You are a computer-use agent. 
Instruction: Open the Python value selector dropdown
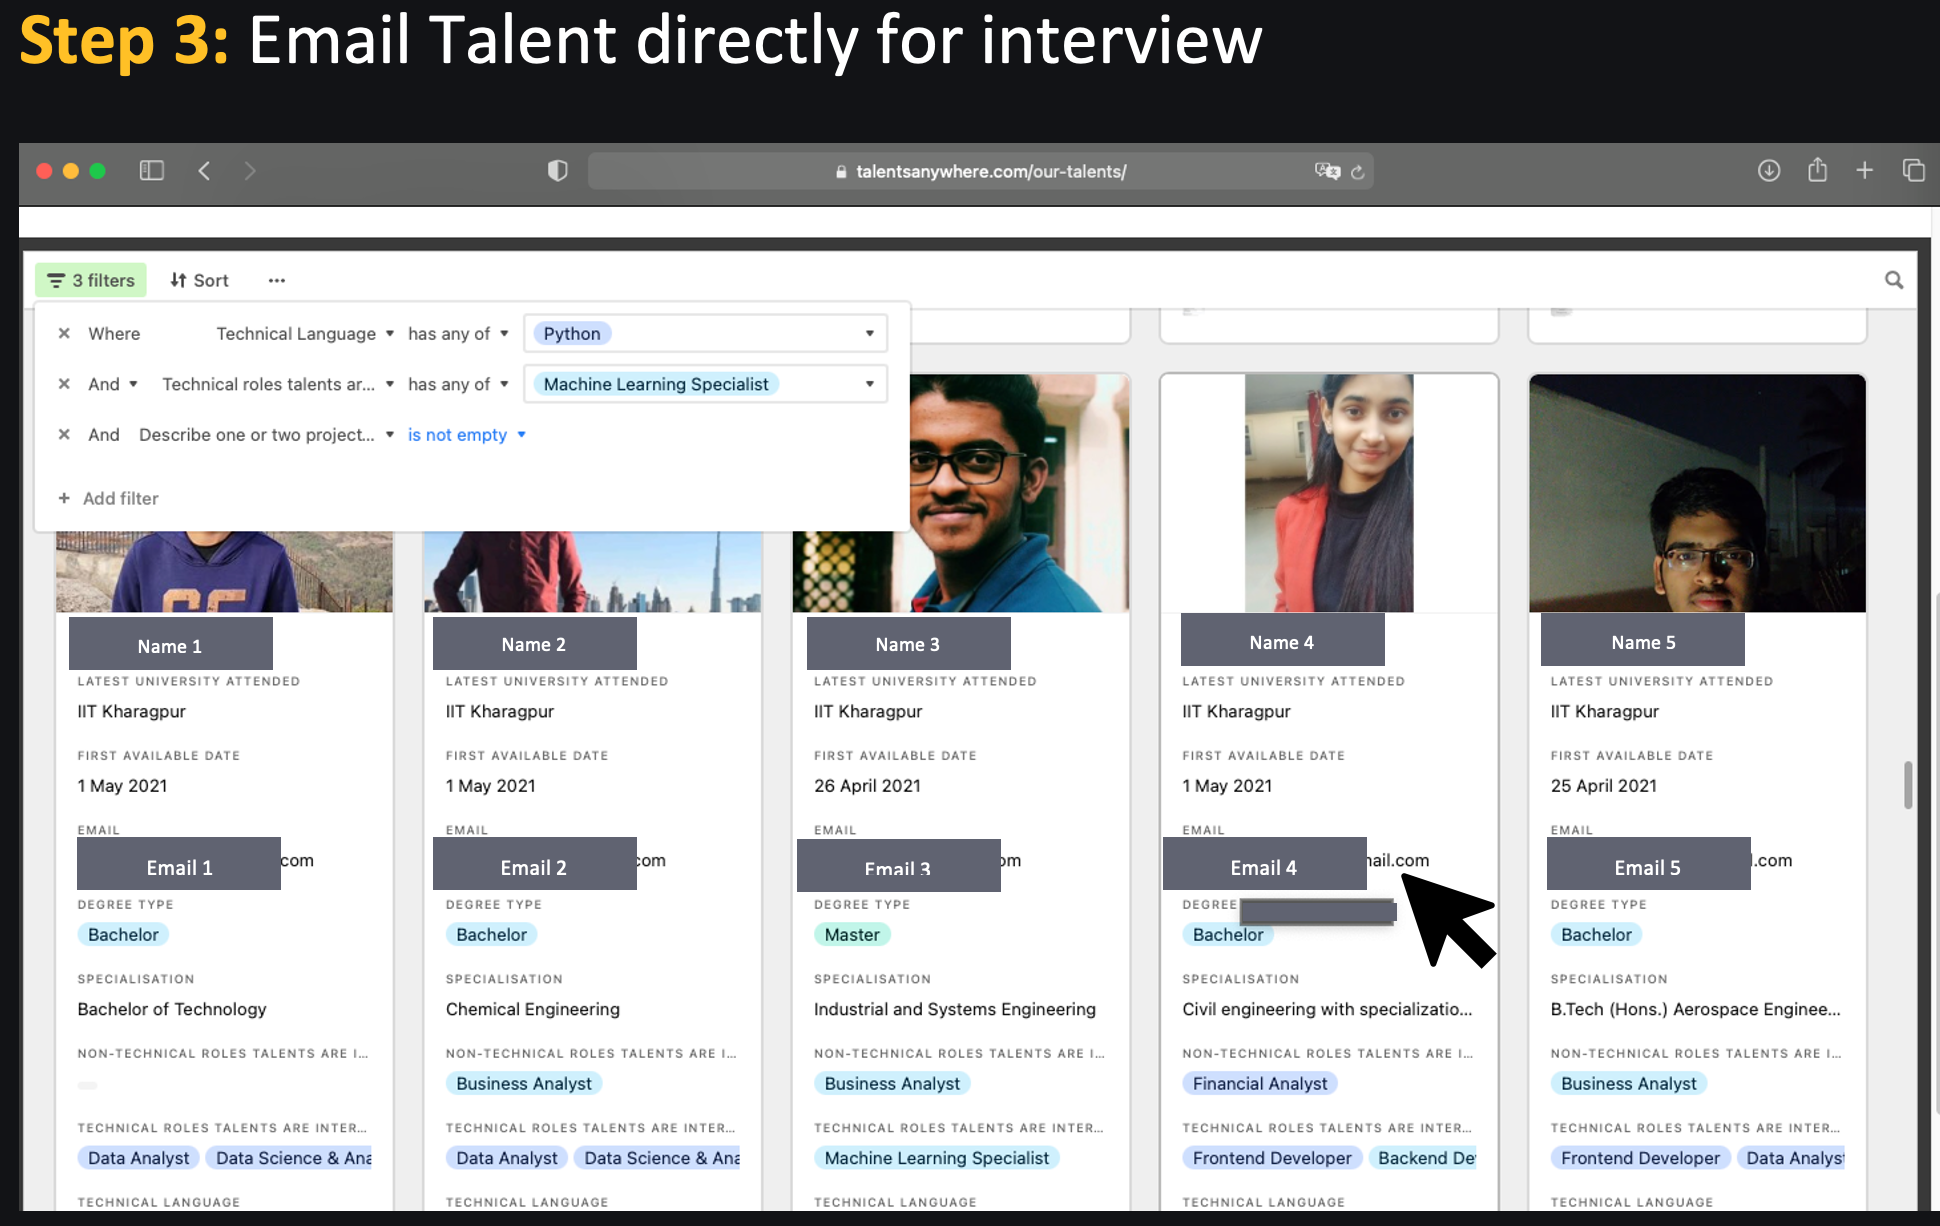pyautogui.click(x=868, y=333)
